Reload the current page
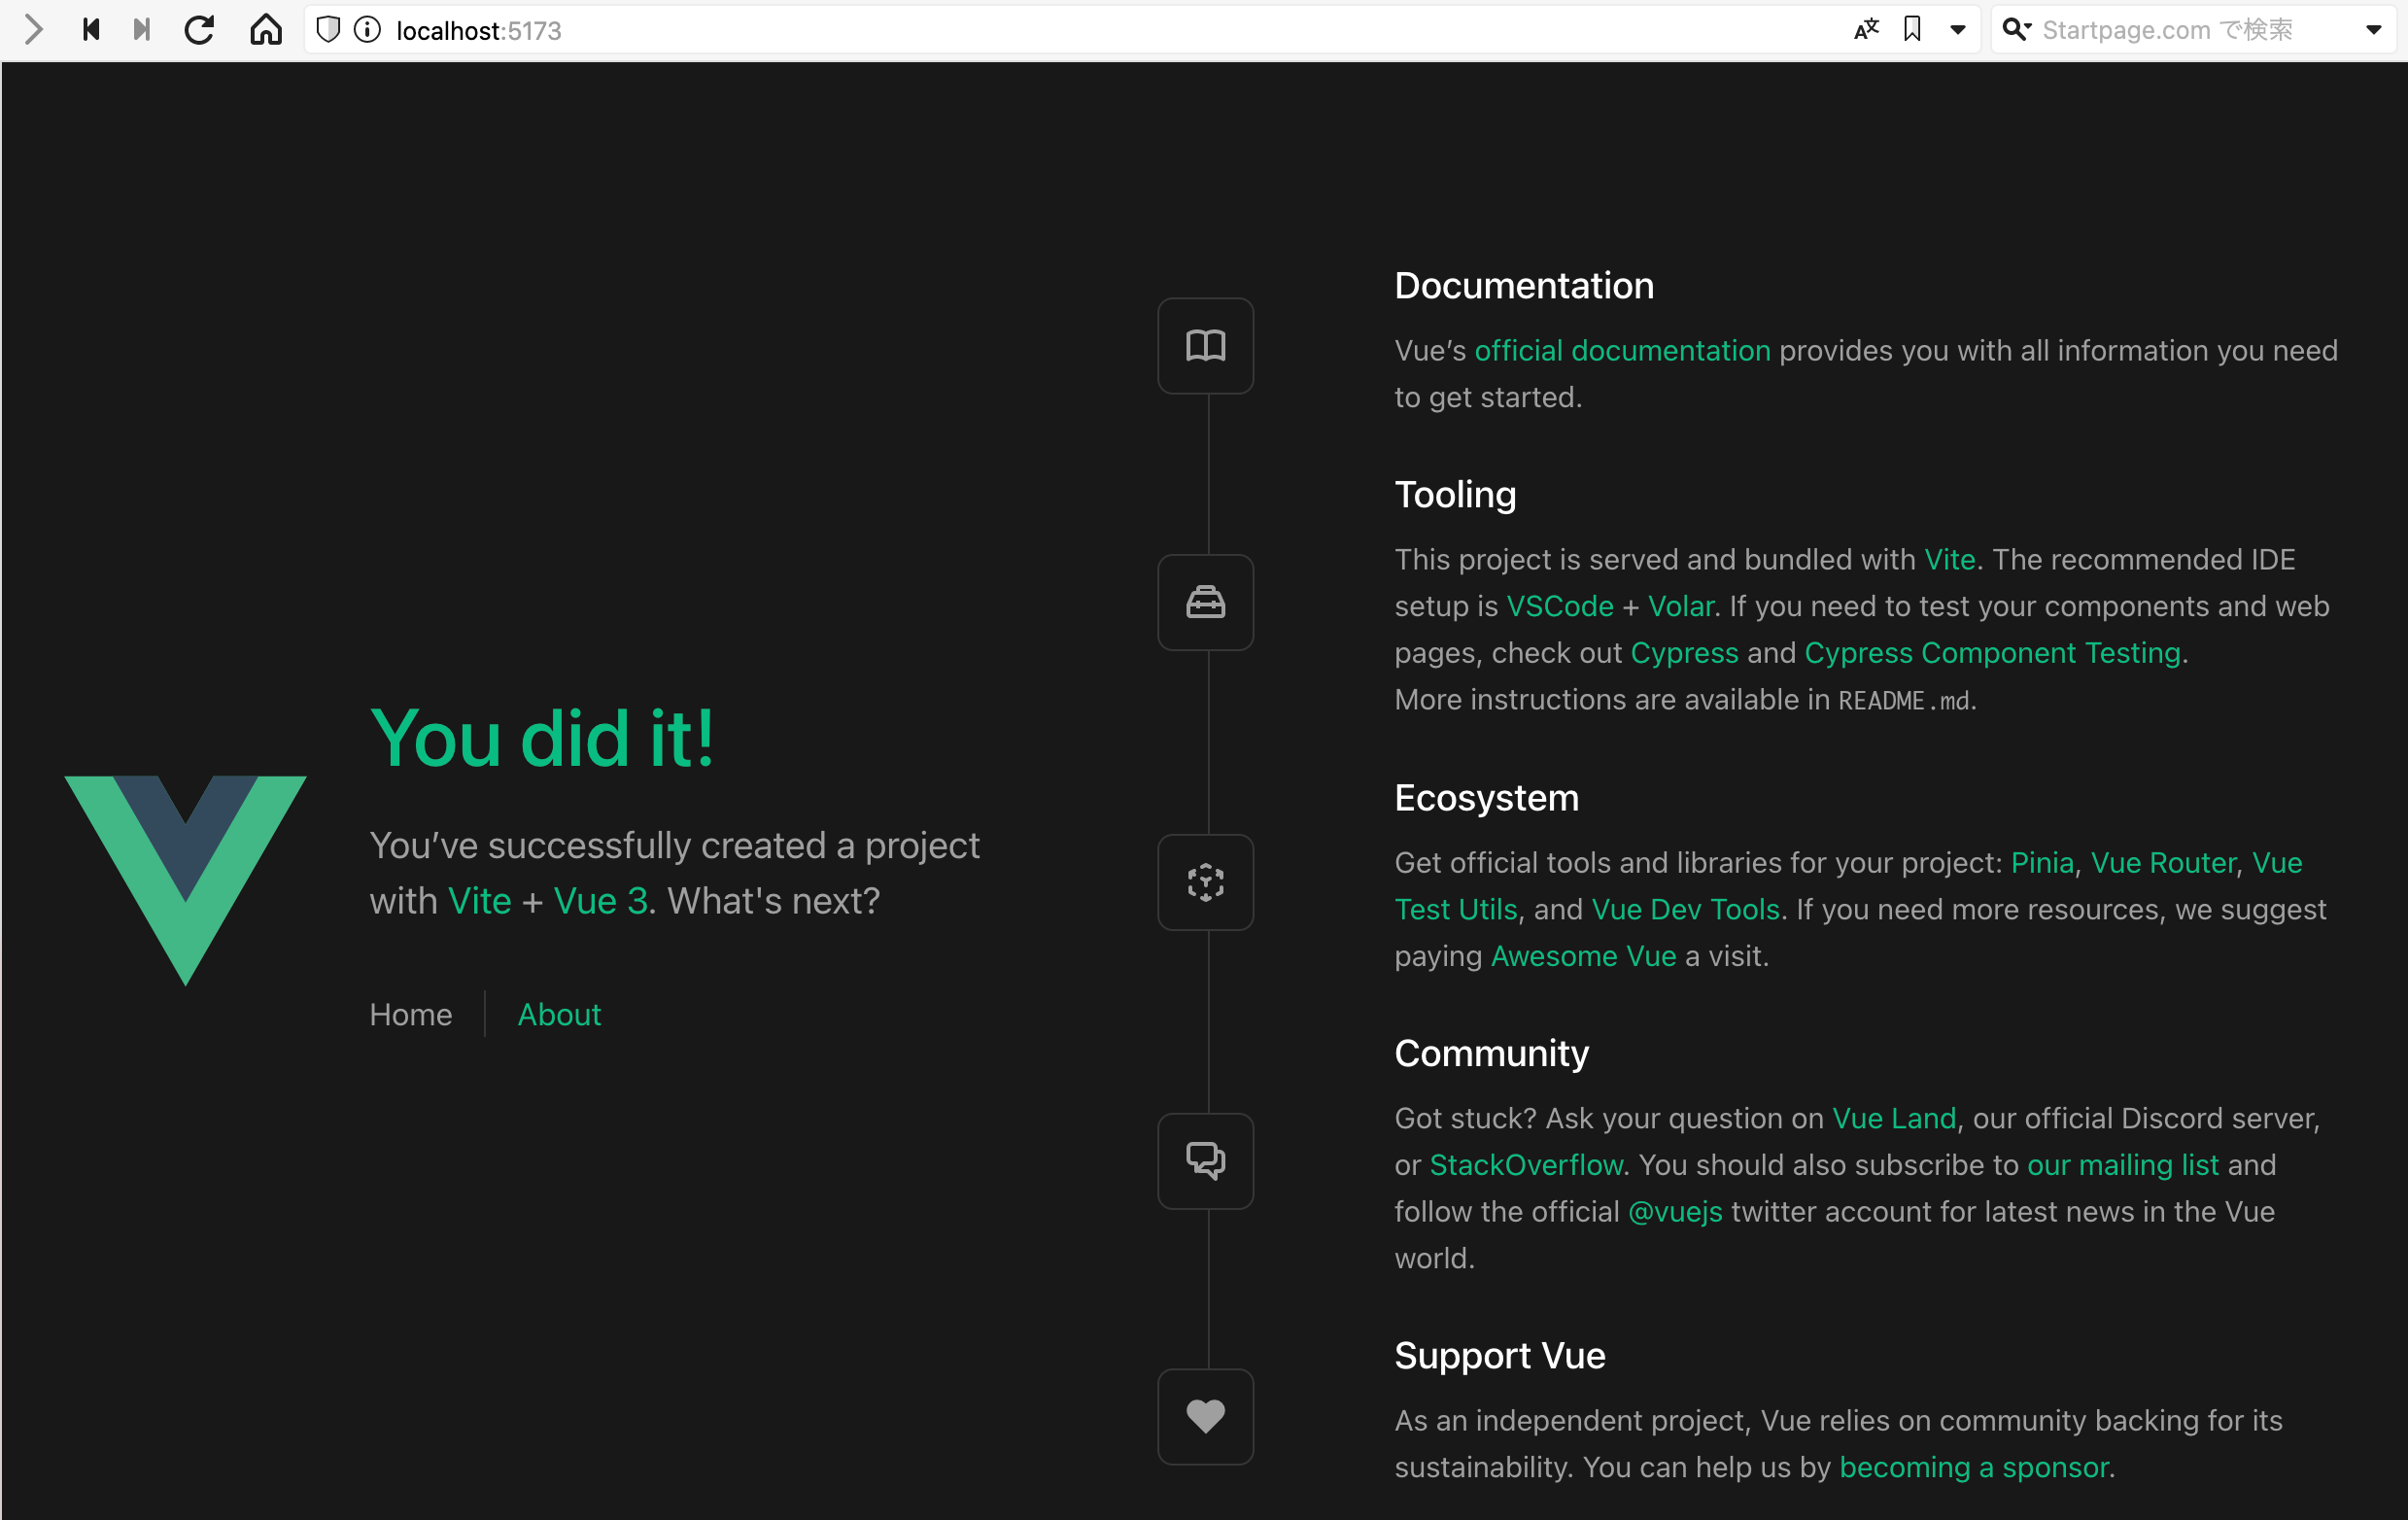This screenshot has height=1520, width=2408. tap(199, 29)
